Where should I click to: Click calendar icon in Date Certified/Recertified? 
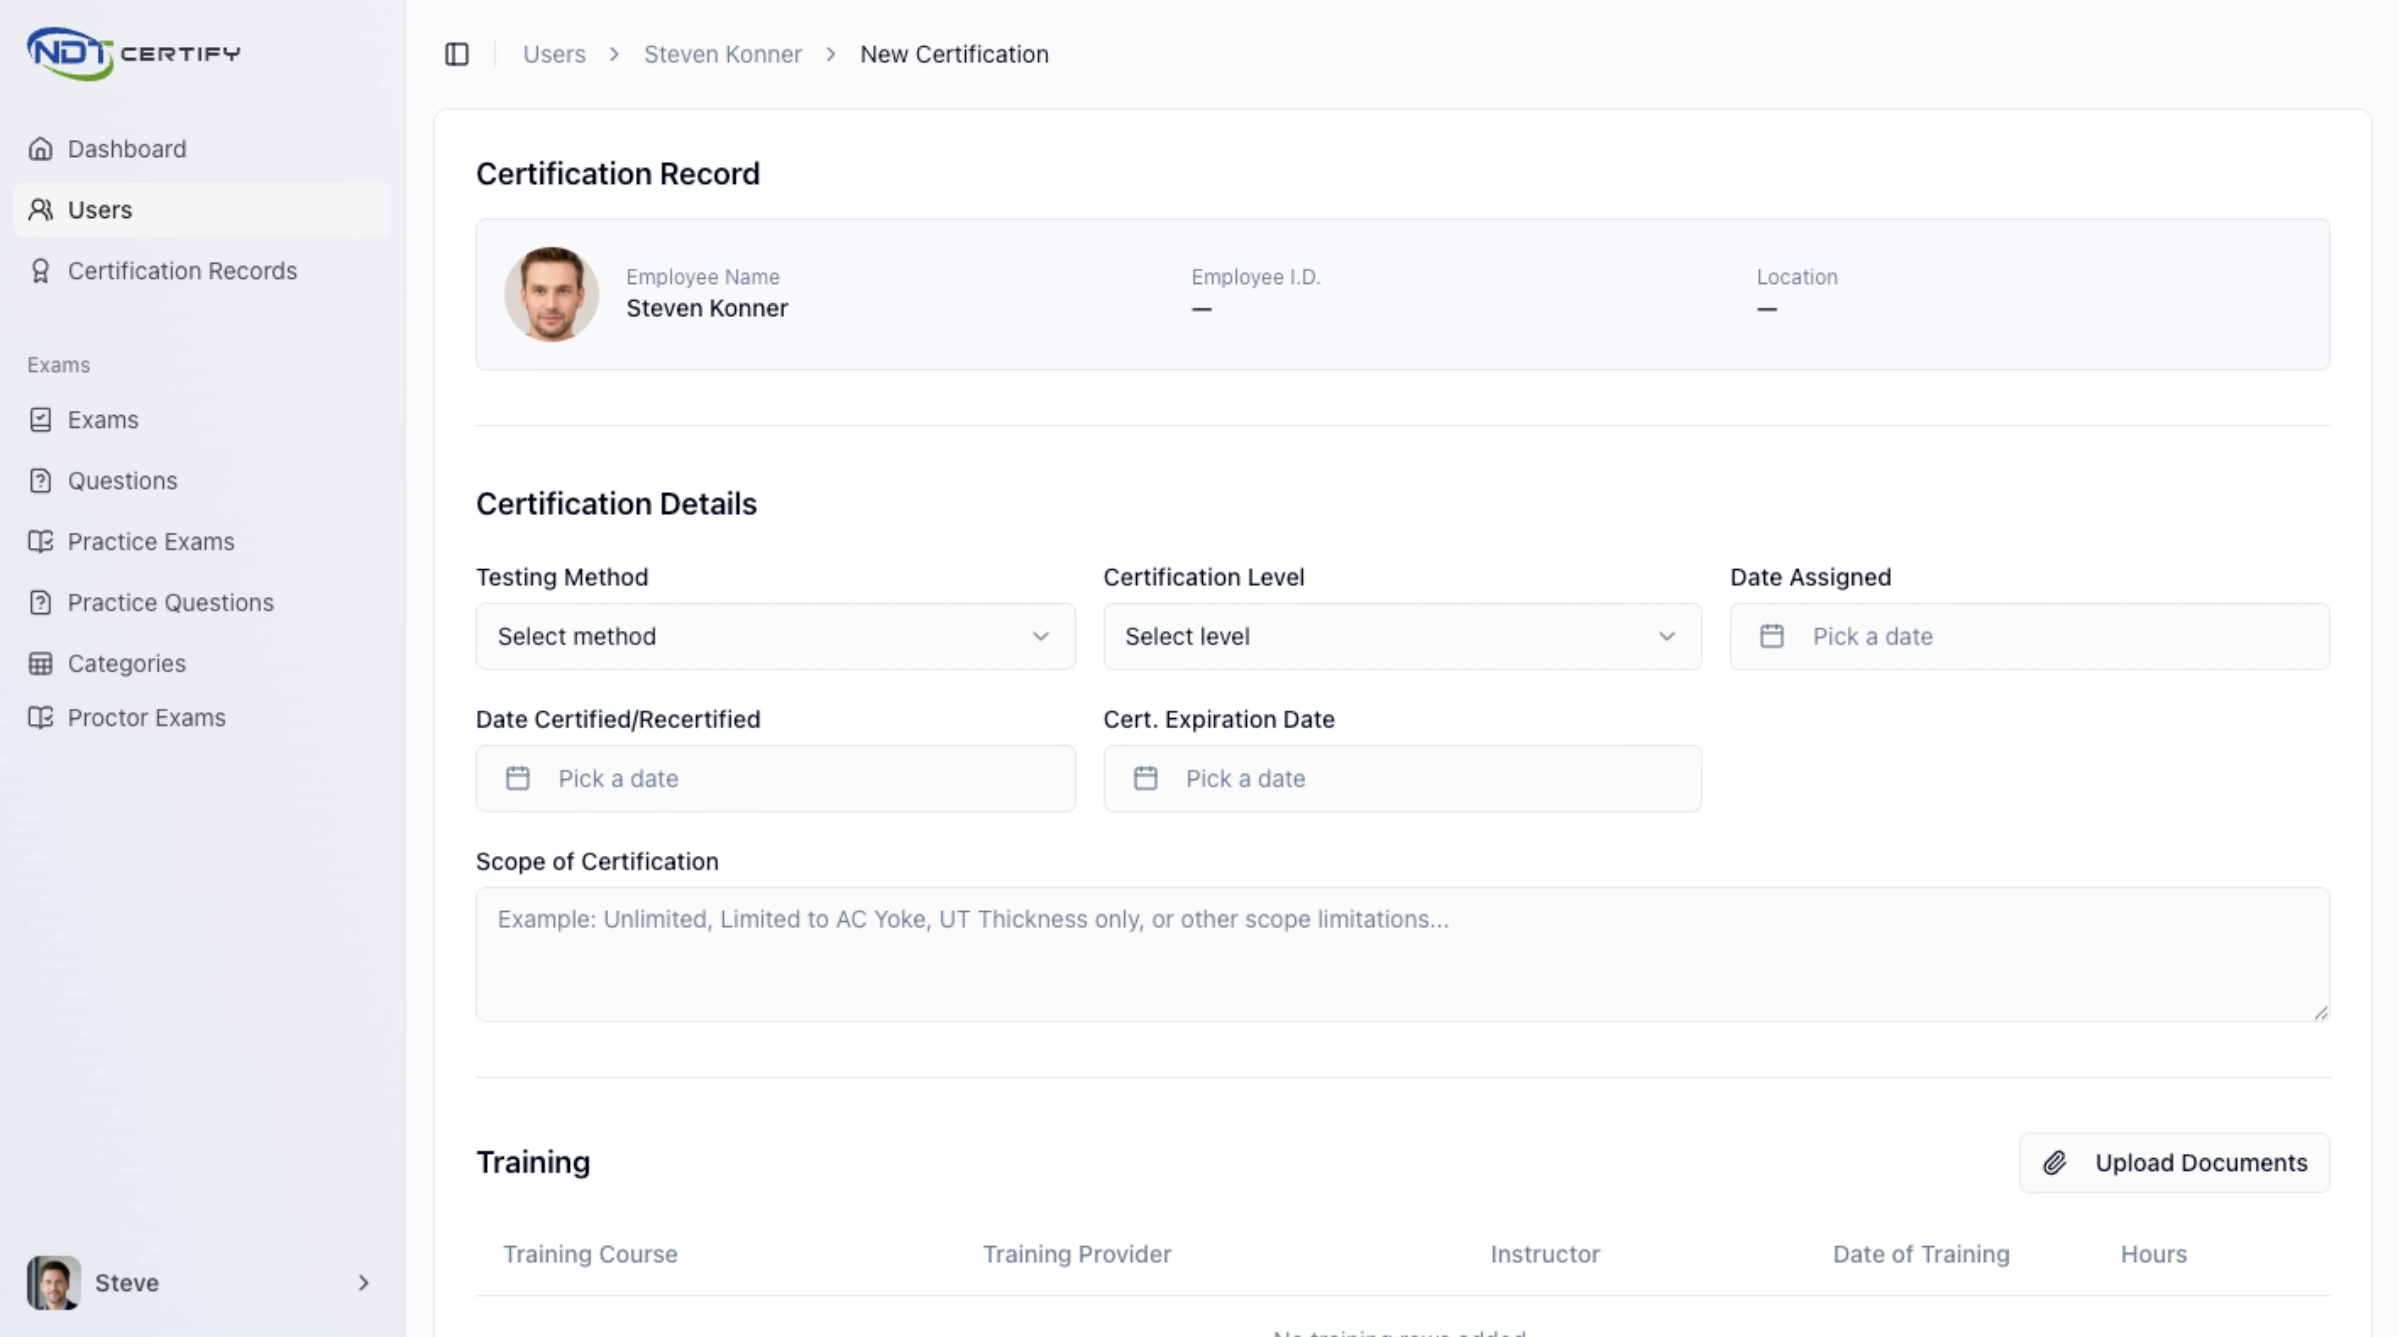point(517,778)
